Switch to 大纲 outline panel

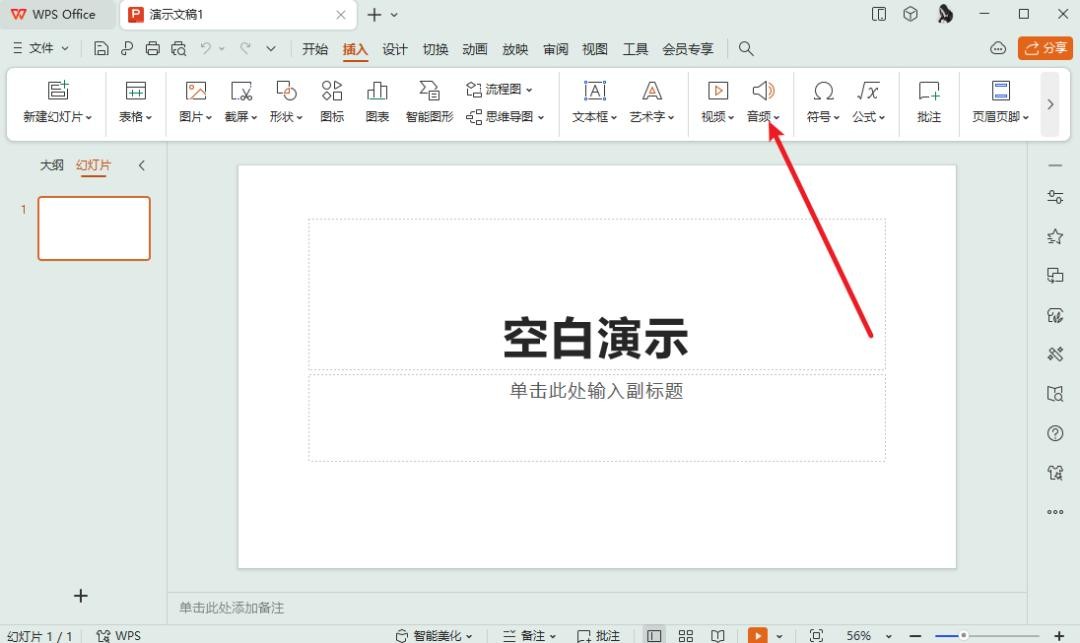(52, 165)
